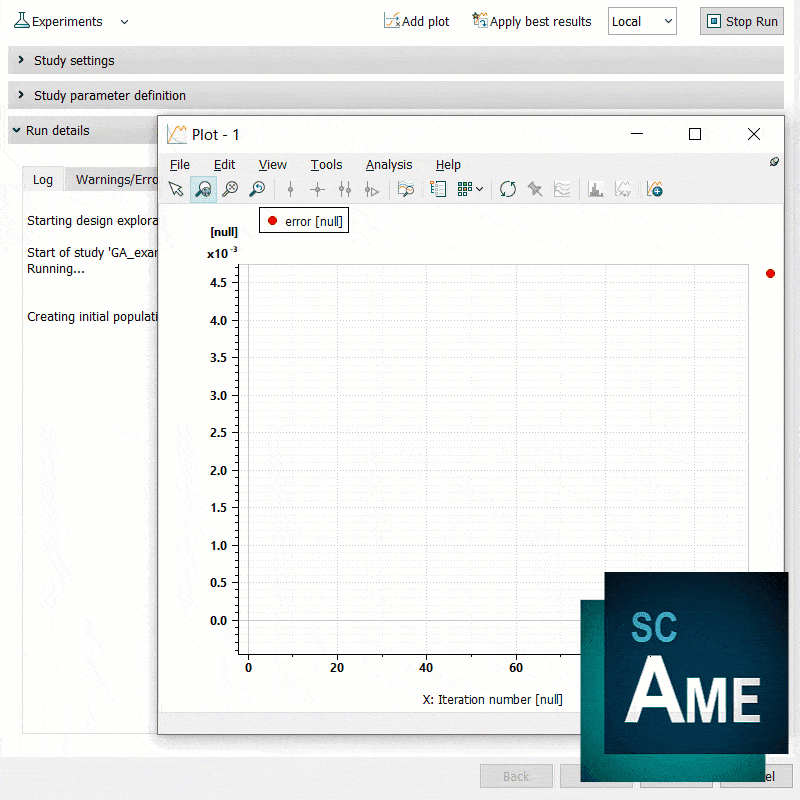Open the Analysis menu
The image size is (800, 800).
(388, 164)
